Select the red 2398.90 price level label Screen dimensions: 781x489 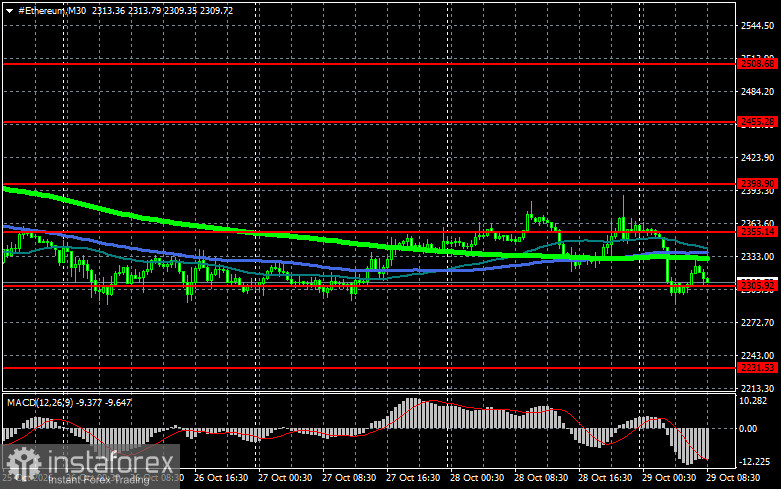758,184
